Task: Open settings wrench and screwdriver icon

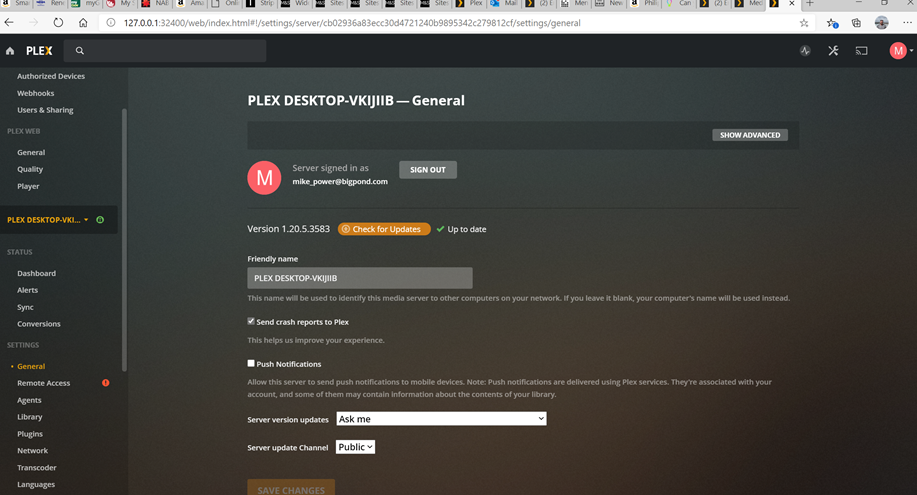Action: (x=833, y=51)
